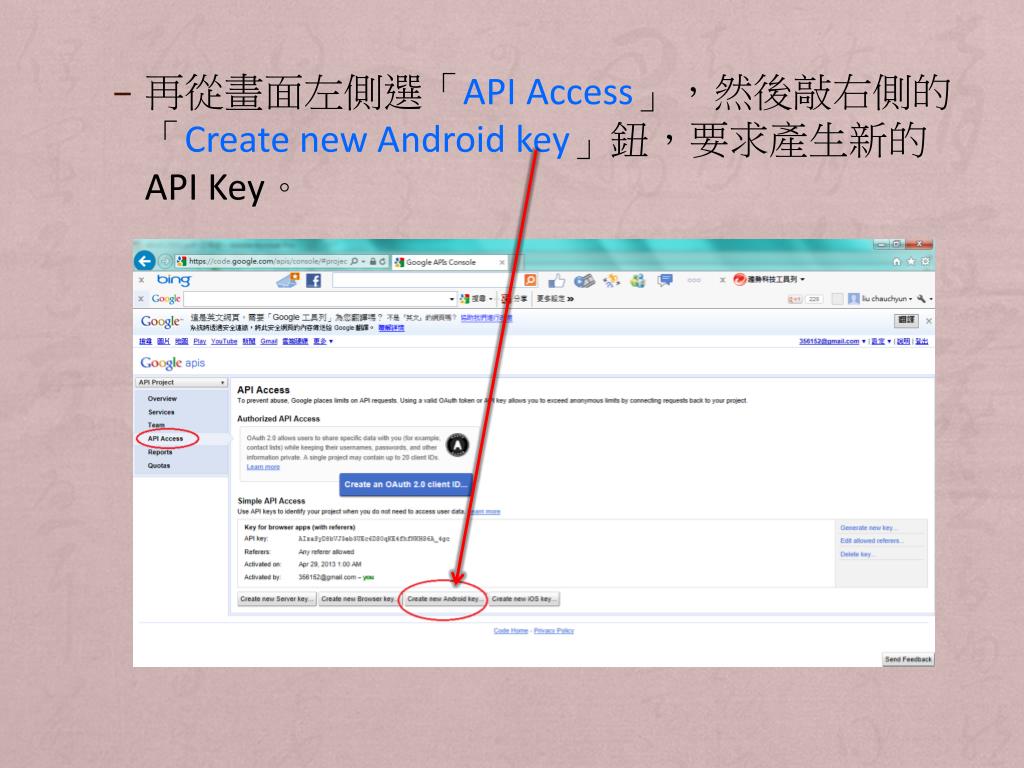This screenshot has height=768, width=1024.
Task: Expand the Google toolbar search history dropdown
Action: click(x=452, y=299)
